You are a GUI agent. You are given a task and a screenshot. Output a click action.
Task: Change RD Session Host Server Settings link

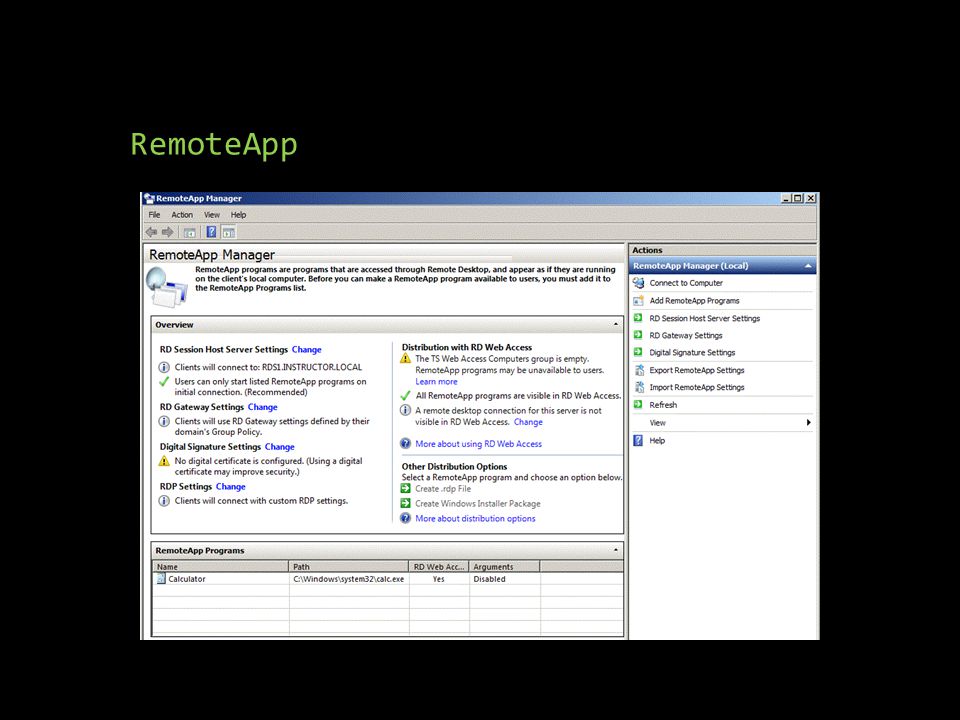(x=306, y=350)
